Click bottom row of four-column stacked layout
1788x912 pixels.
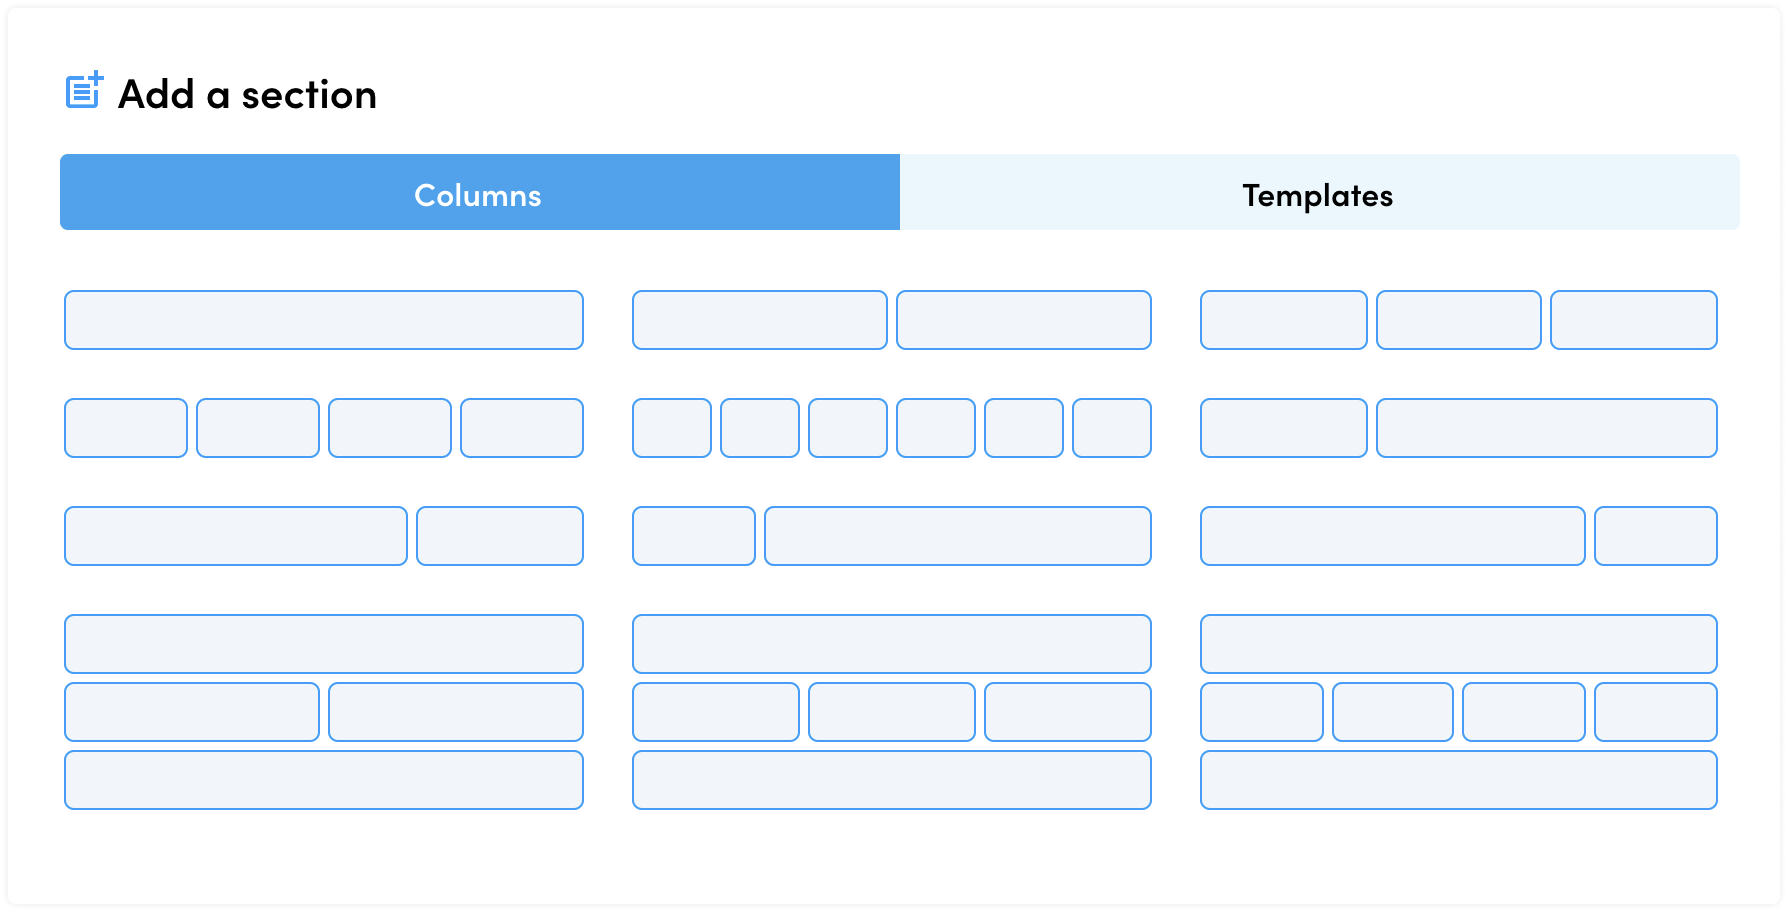pyautogui.click(x=1459, y=780)
